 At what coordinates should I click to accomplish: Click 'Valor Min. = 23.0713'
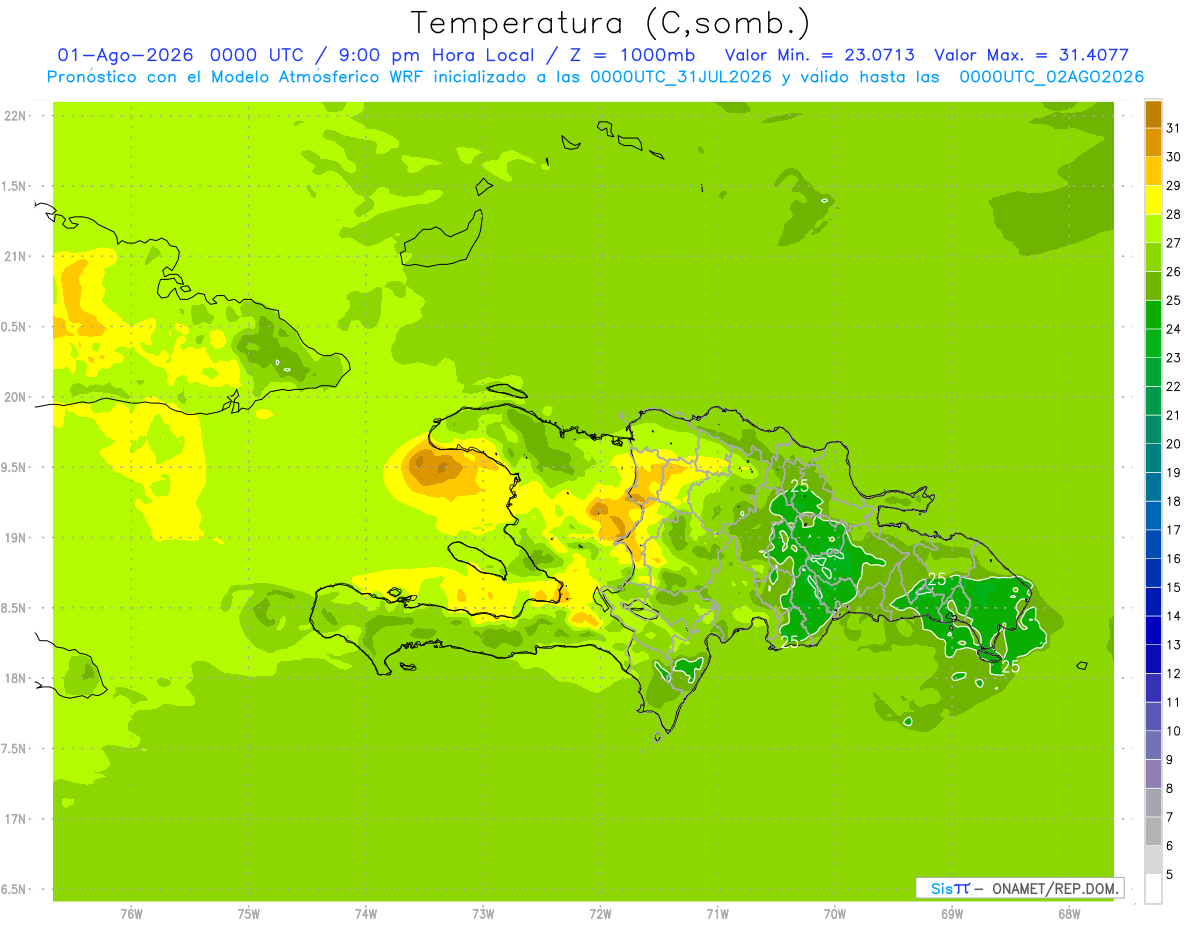click(x=819, y=55)
